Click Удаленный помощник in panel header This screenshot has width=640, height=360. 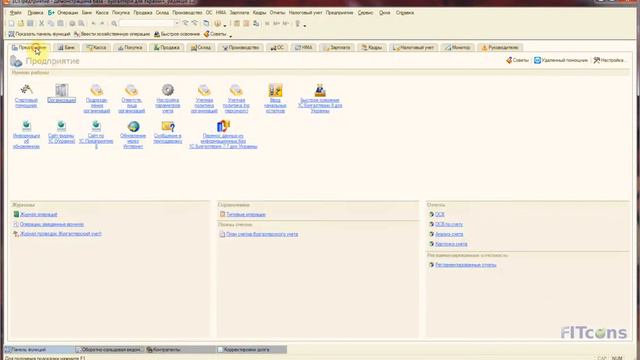561,60
